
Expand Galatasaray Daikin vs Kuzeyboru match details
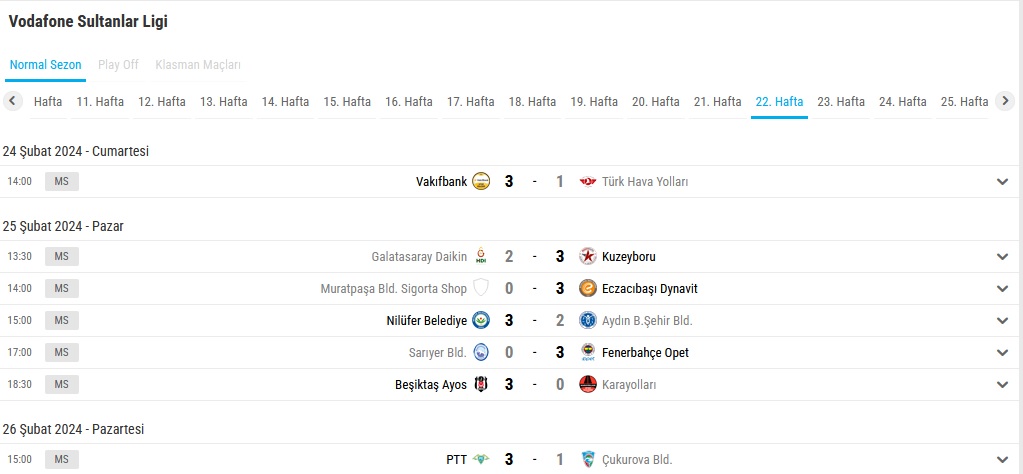pyautogui.click(x=1003, y=256)
